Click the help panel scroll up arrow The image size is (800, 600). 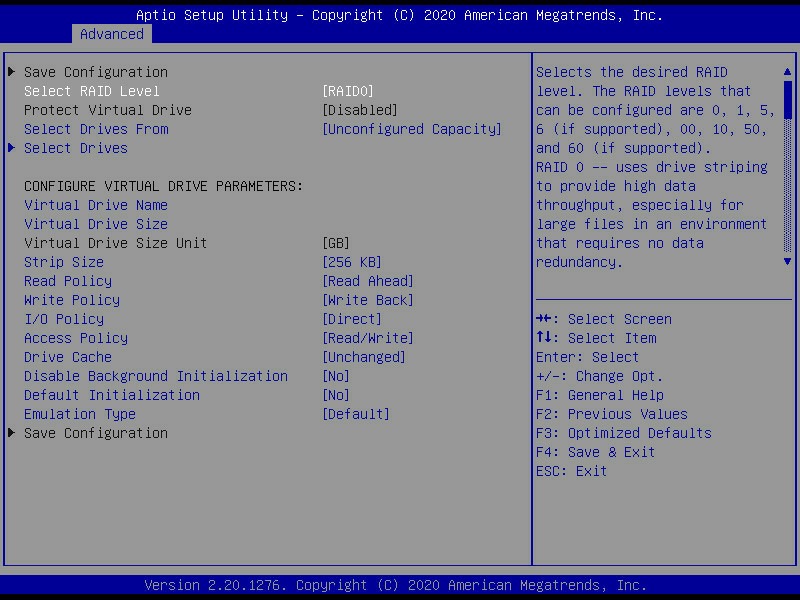[787, 72]
